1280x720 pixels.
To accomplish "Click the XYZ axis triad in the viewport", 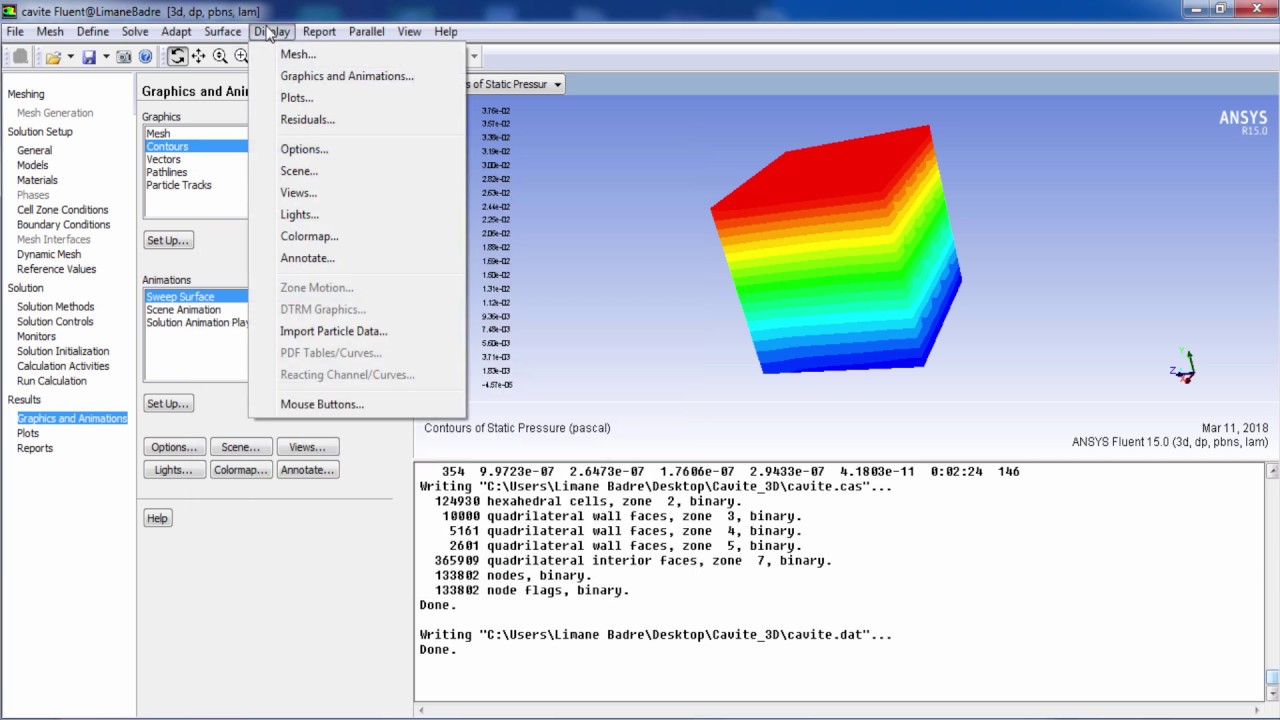I will point(1183,366).
